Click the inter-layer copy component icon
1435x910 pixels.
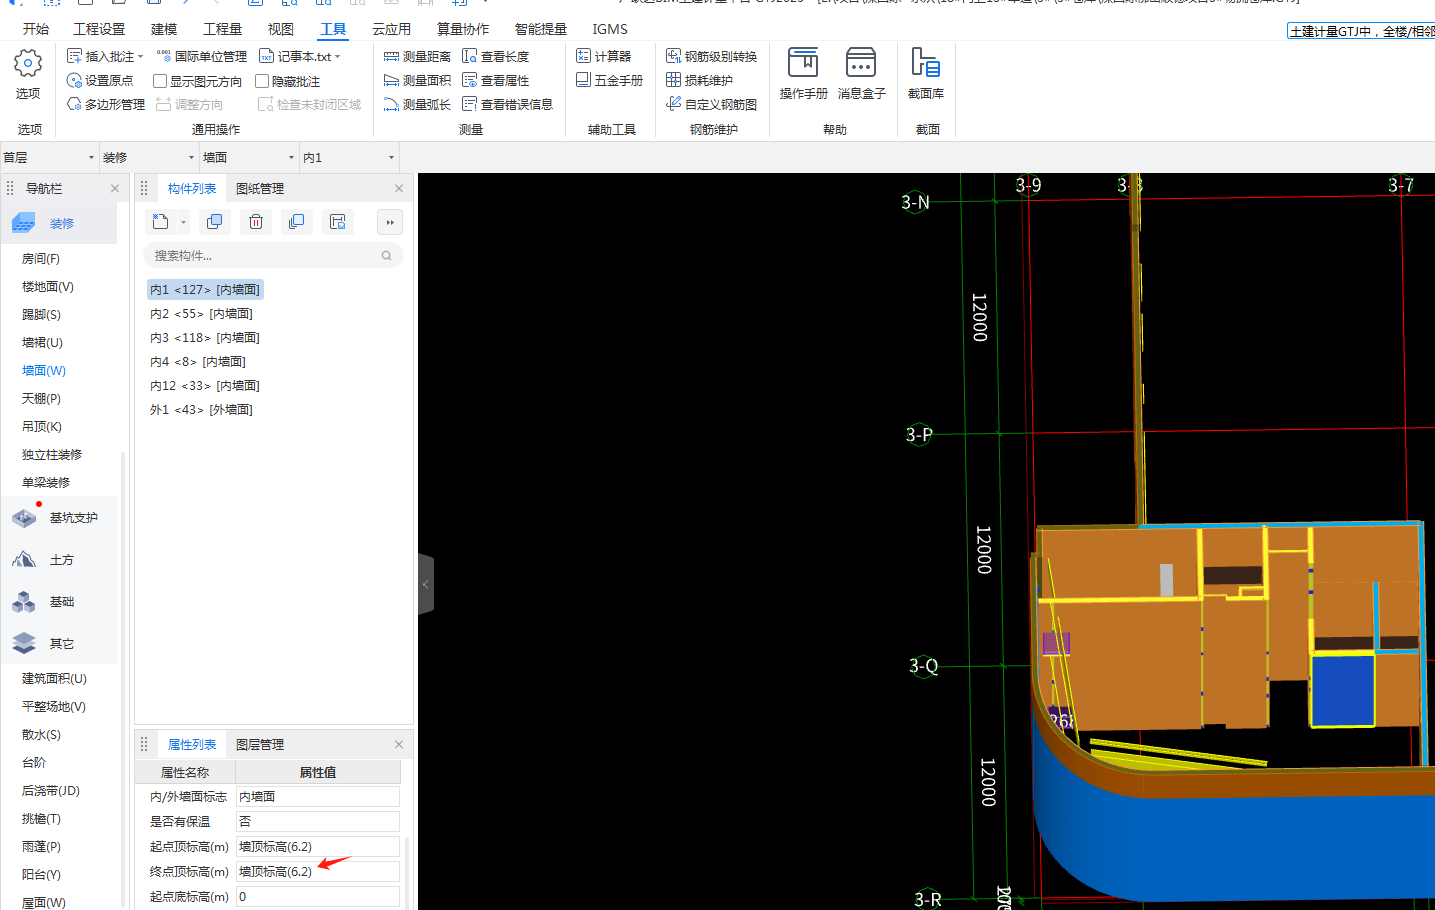pos(296,222)
